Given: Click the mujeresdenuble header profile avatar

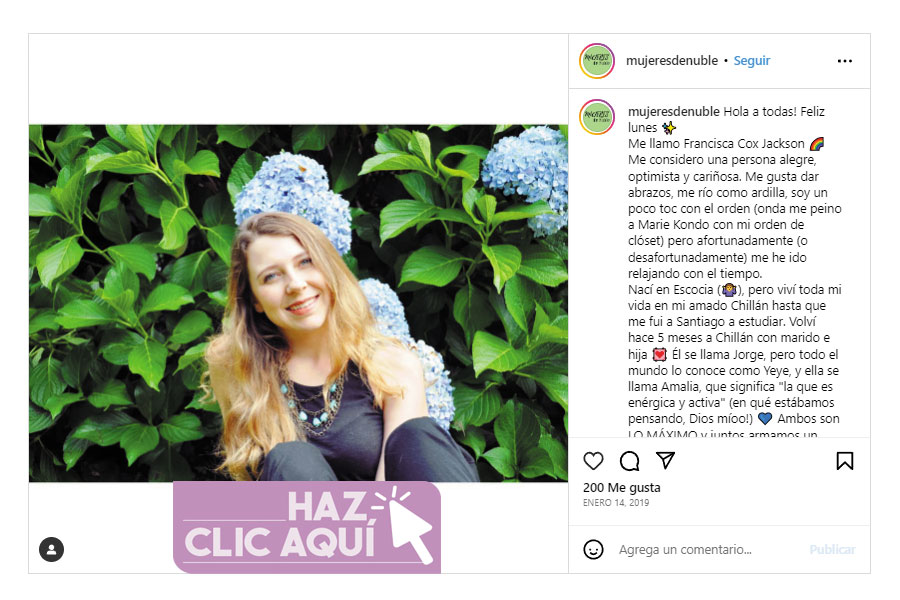Looking at the screenshot, I should point(597,60).
